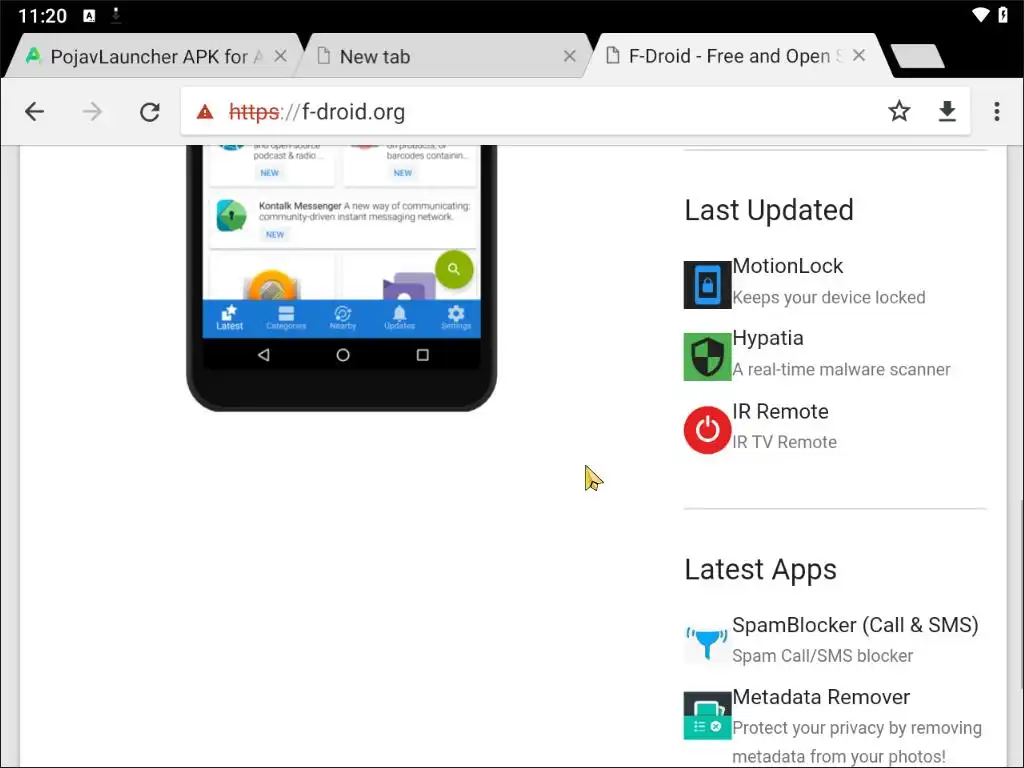
Task: Click 'Keeps your device locked' description
Action: (x=829, y=298)
